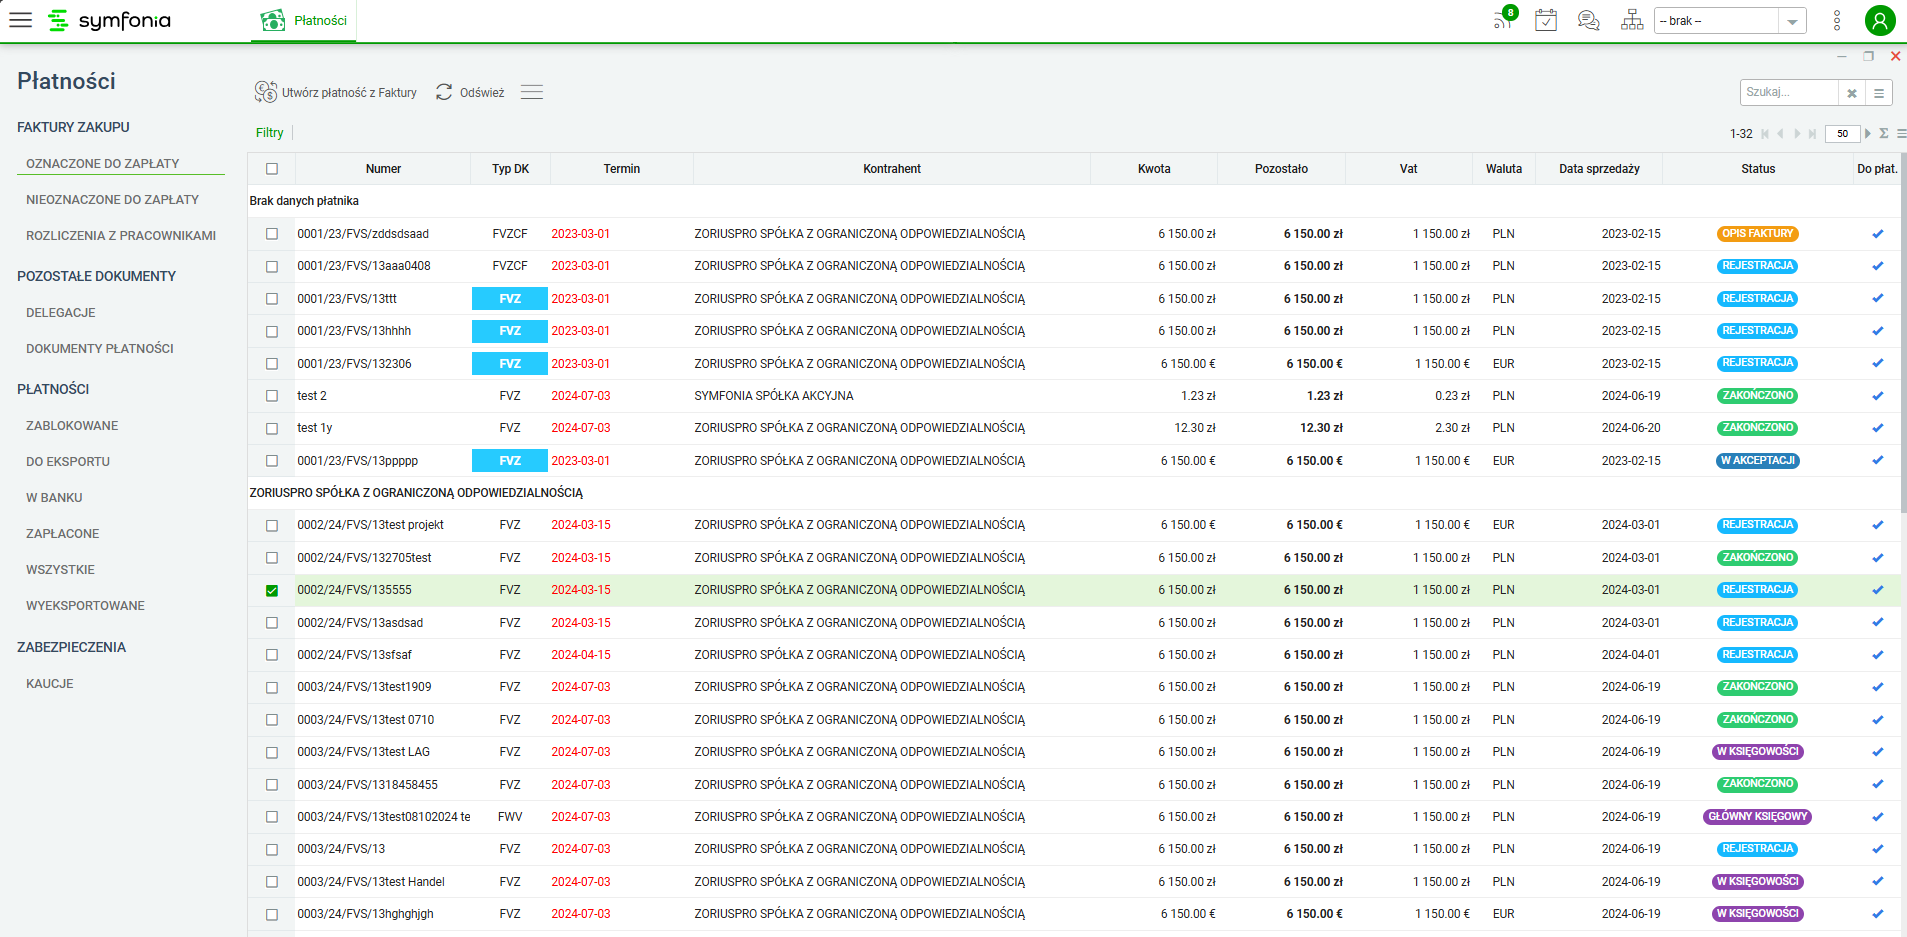The width and height of the screenshot is (1907, 937).
Task: Select Nieoznaczone do zapłaty in sidebar
Action: pos(112,199)
